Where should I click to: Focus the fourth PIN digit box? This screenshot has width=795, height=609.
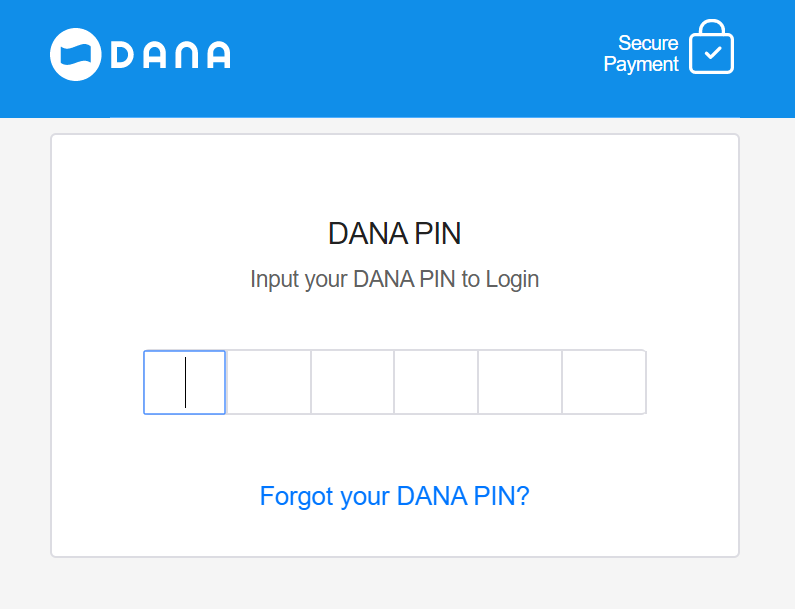coord(437,382)
